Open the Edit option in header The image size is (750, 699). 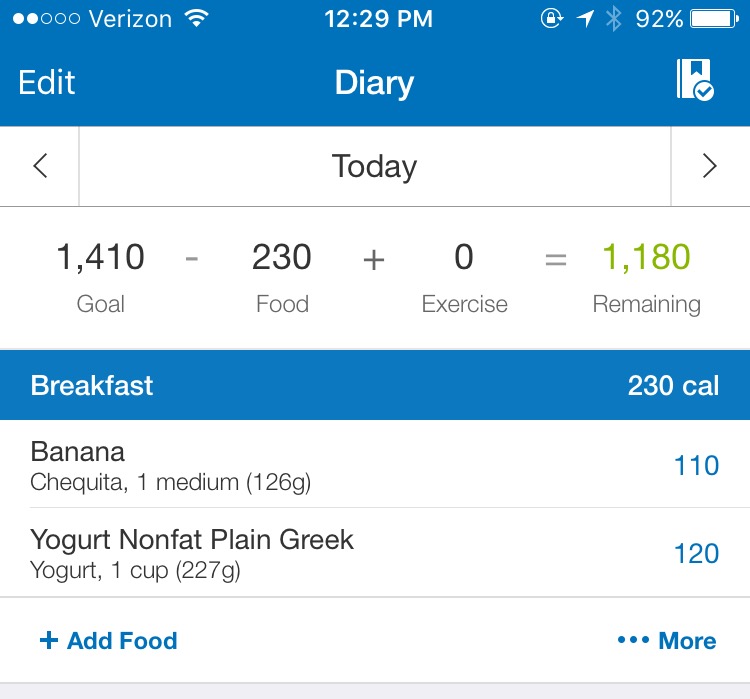tap(47, 82)
